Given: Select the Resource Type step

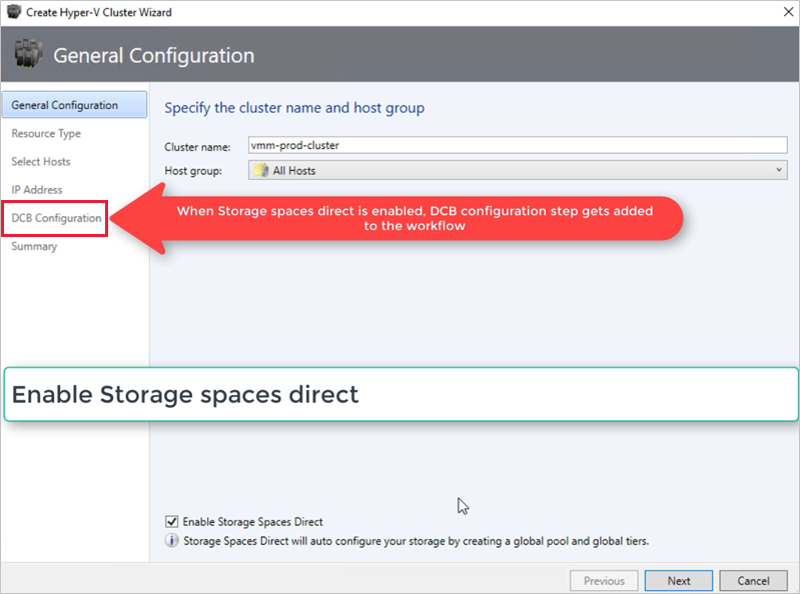Looking at the screenshot, I should 46,133.
